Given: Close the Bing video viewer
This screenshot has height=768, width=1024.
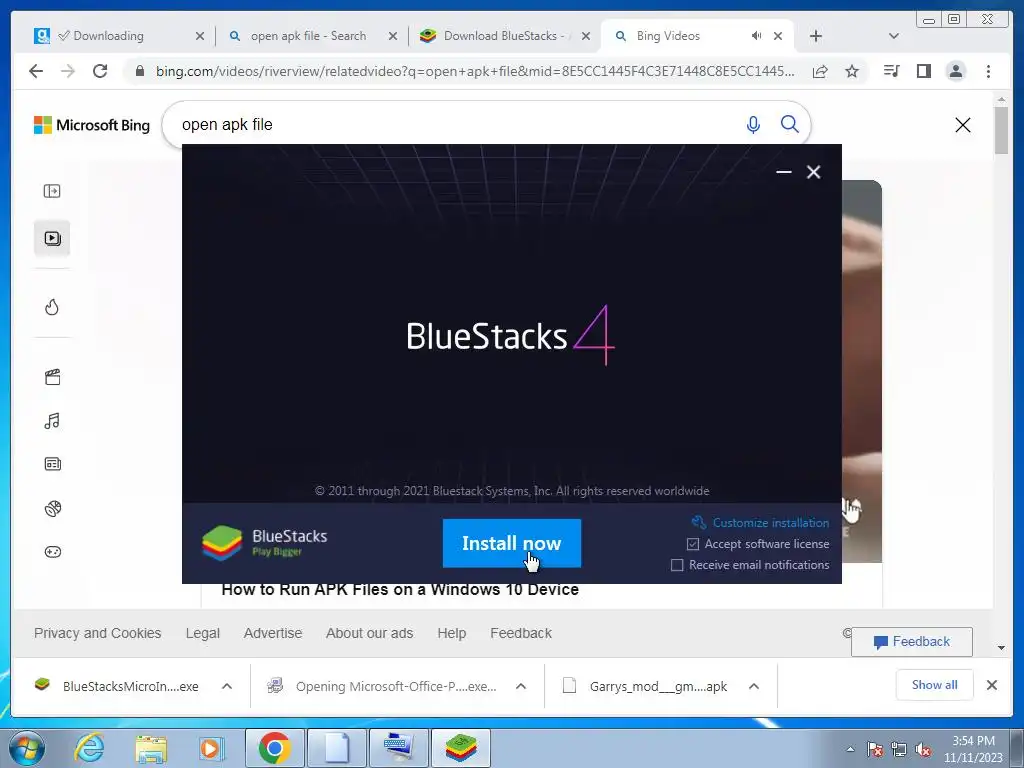Looking at the screenshot, I should click(x=963, y=125).
